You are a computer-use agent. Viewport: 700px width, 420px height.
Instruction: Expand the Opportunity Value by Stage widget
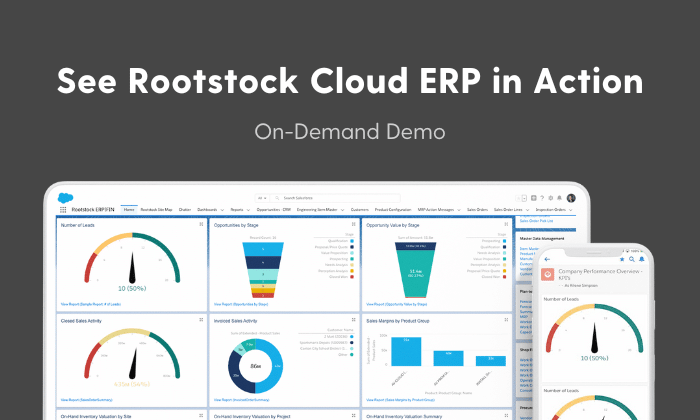pyautogui.click(x=506, y=225)
